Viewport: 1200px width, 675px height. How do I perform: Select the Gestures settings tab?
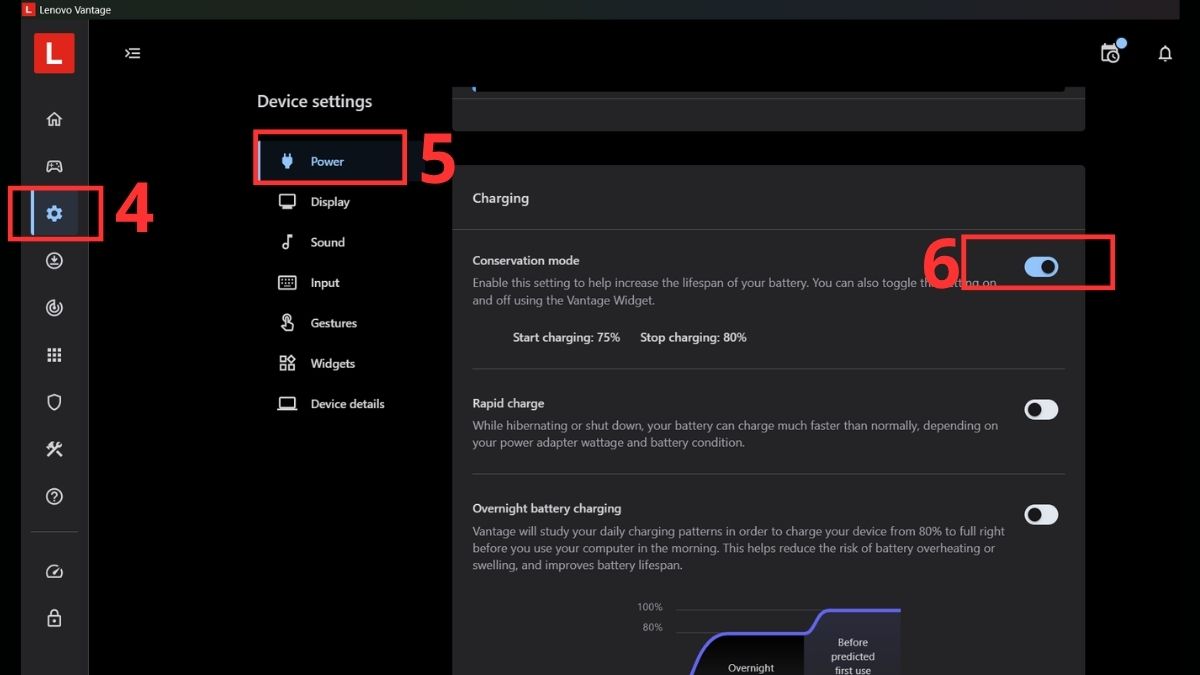coord(332,323)
